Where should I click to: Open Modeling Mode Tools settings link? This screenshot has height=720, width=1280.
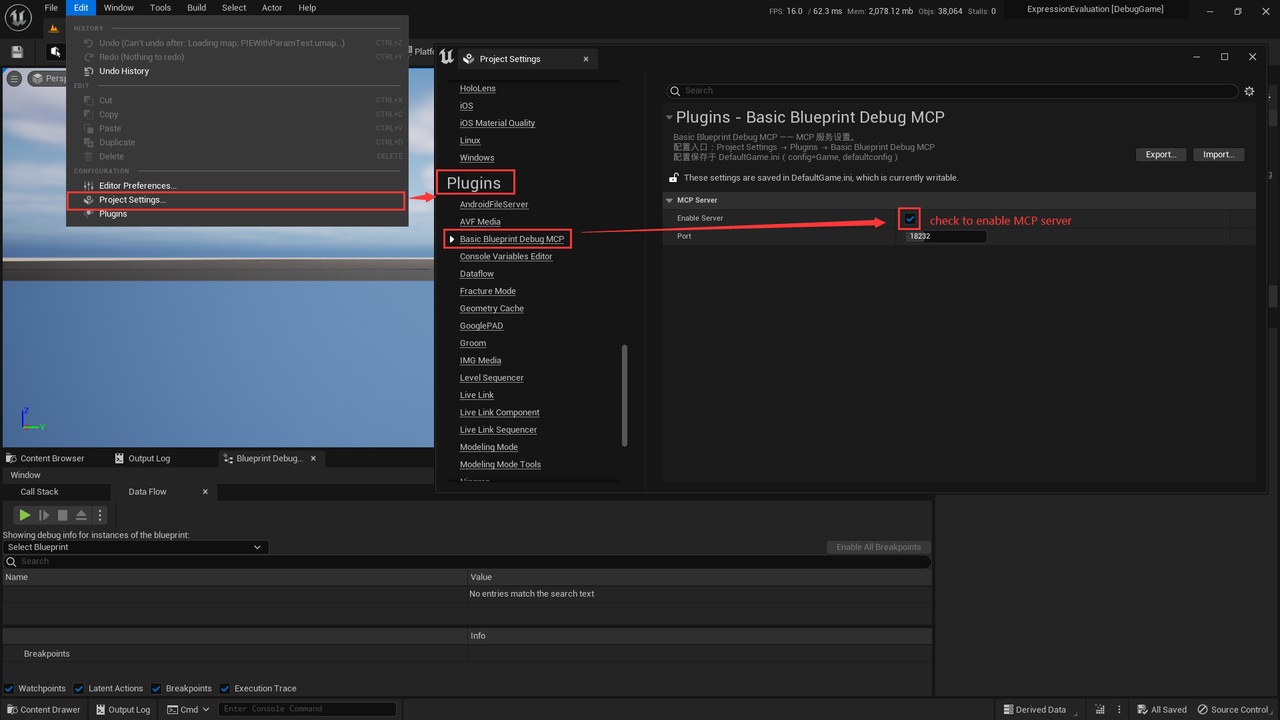[500, 464]
